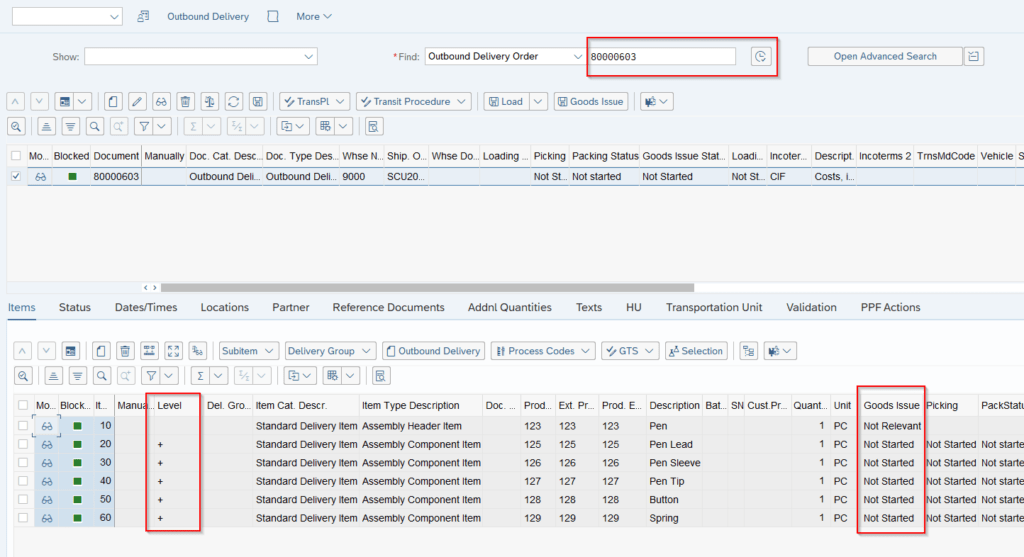The image size is (1024, 557).
Task: Click the Outbound Delivery button at top
Action: point(208,16)
